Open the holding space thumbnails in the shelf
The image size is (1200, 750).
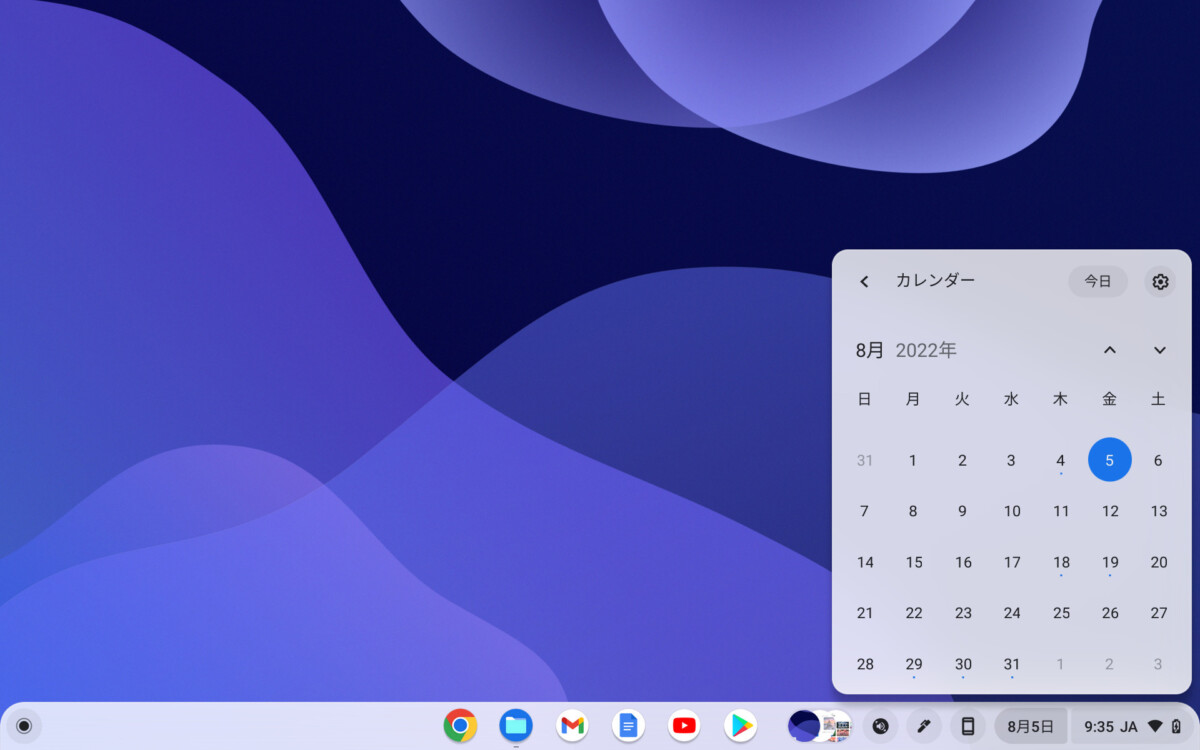pyautogui.click(x=820, y=725)
